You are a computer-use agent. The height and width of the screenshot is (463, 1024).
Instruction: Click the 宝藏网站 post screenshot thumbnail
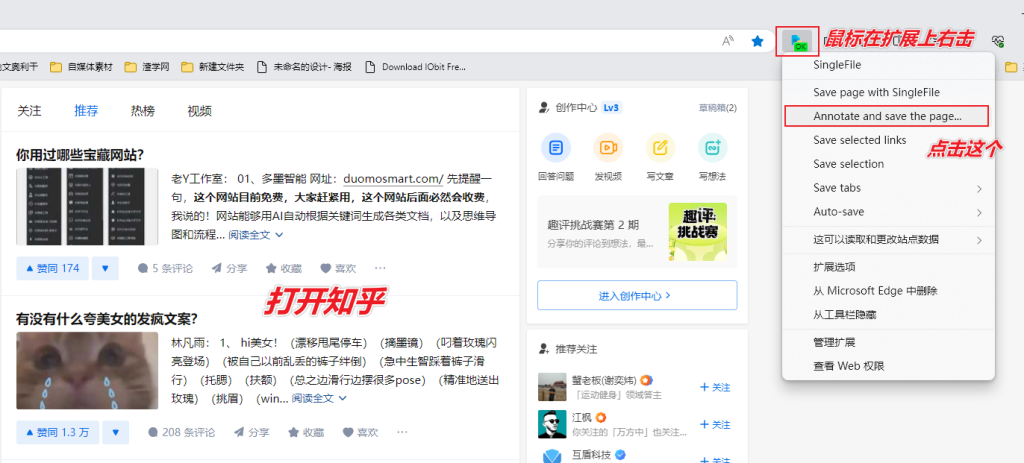(87, 206)
